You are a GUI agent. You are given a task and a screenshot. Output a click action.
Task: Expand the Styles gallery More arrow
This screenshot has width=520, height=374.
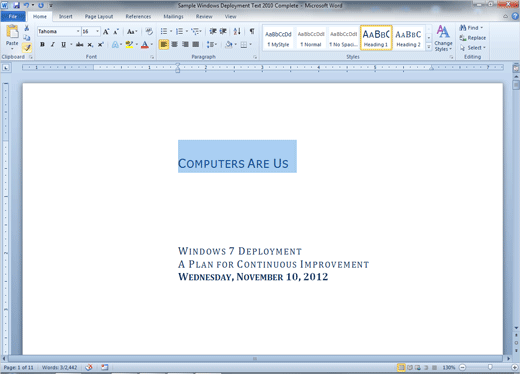(429, 47)
